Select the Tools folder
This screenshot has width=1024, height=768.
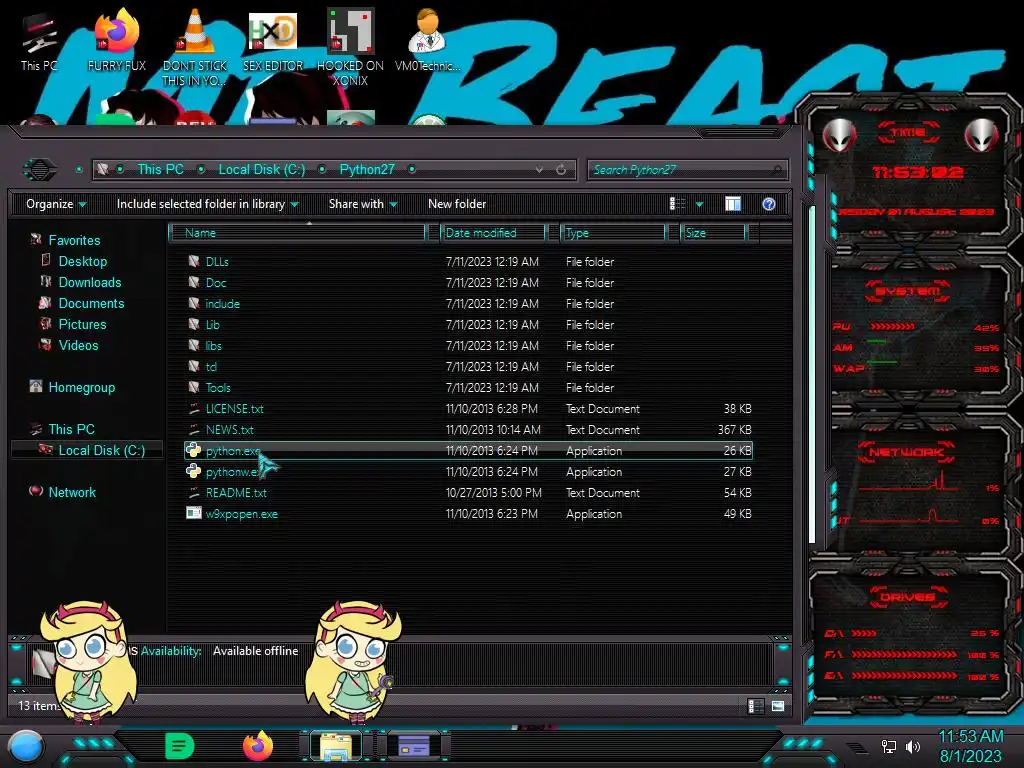click(x=217, y=387)
